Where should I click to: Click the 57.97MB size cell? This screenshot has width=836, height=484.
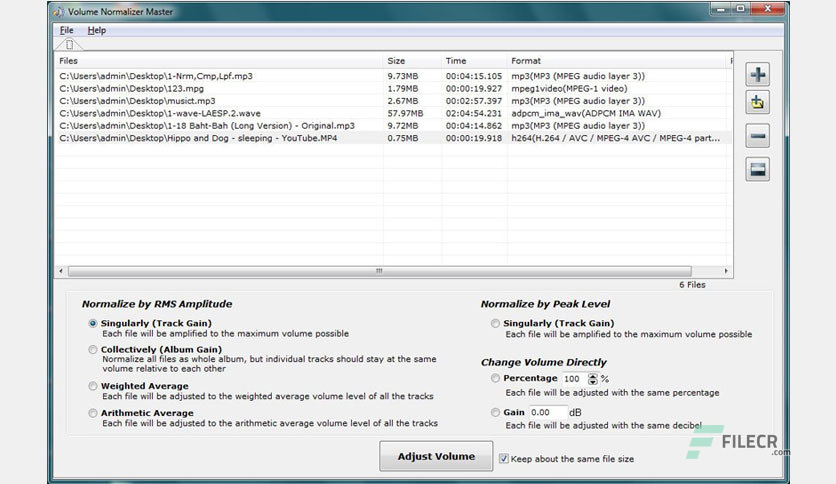405,113
